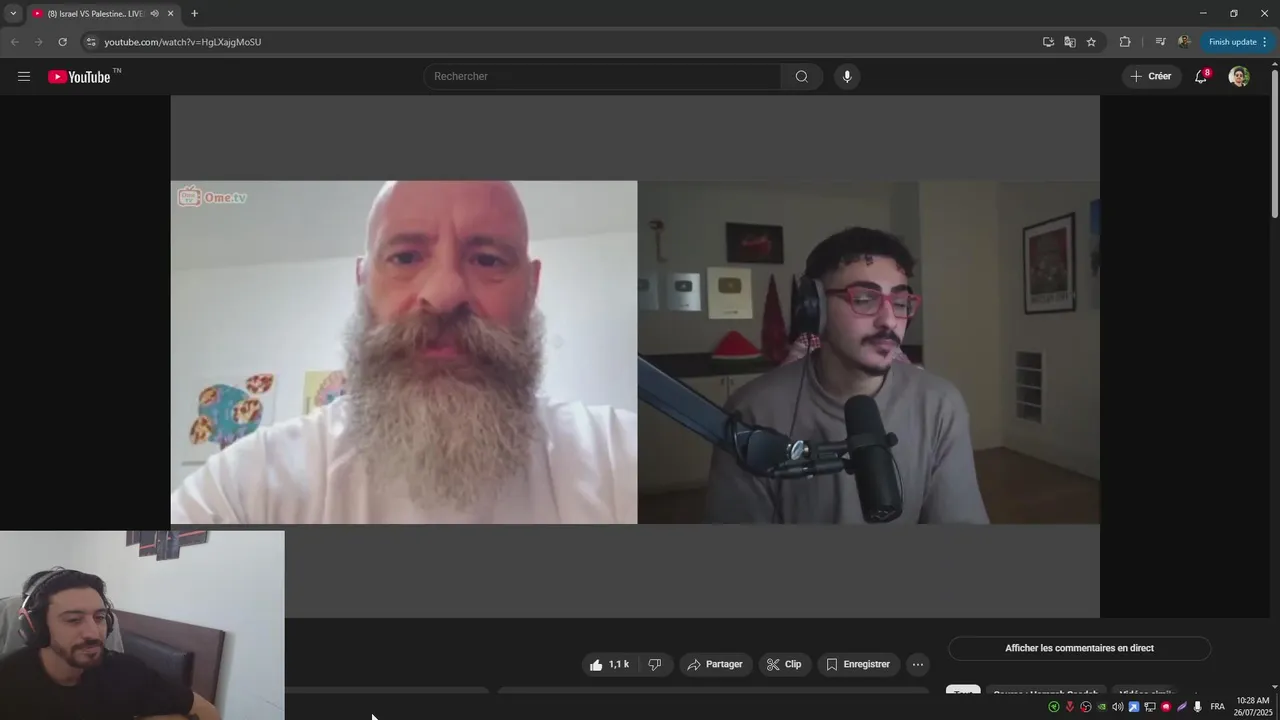Open the red download manager tray icon
The width and height of the screenshot is (1280, 720).
click(x=1070, y=707)
